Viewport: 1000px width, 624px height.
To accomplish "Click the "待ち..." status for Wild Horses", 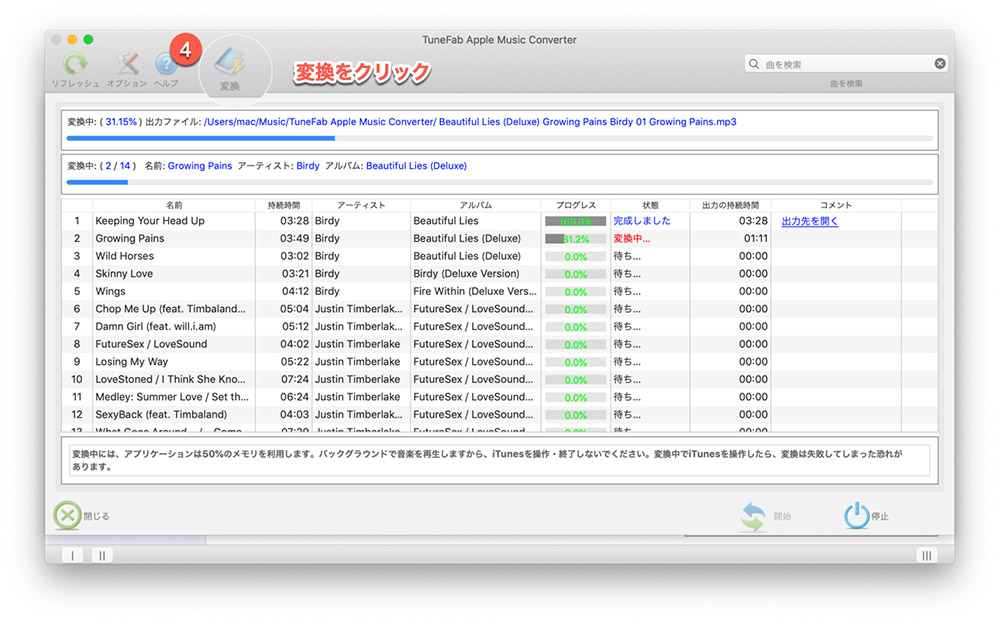I will click(627, 256).
